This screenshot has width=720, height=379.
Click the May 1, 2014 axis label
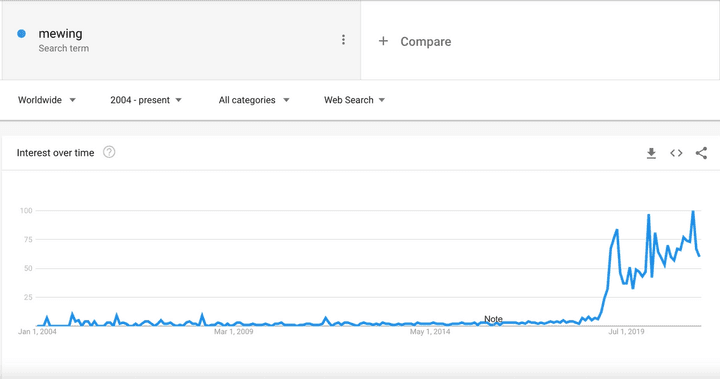[430, 332]
